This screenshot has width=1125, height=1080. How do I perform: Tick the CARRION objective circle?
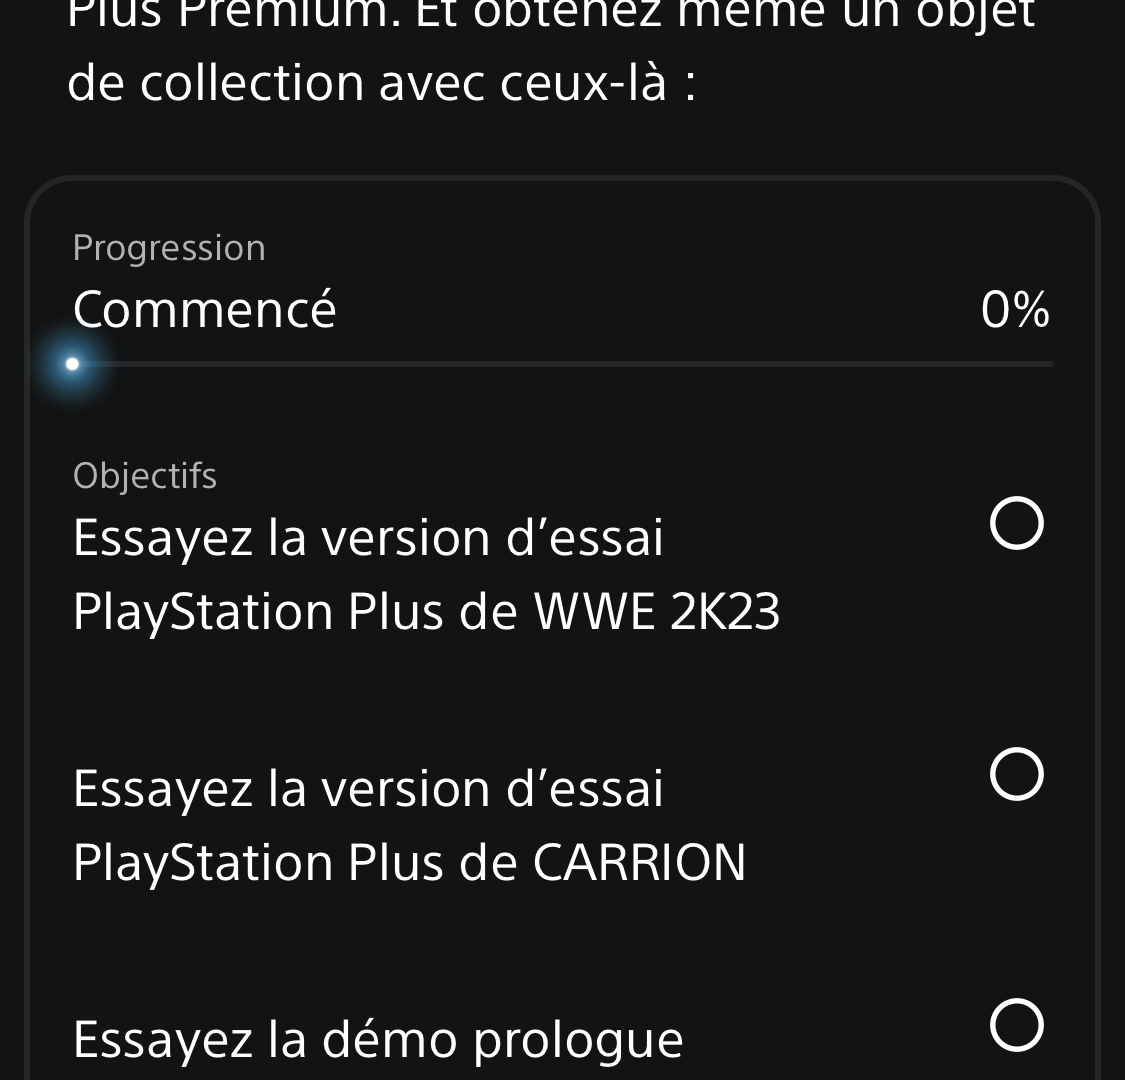click(x=1016, y=774)
